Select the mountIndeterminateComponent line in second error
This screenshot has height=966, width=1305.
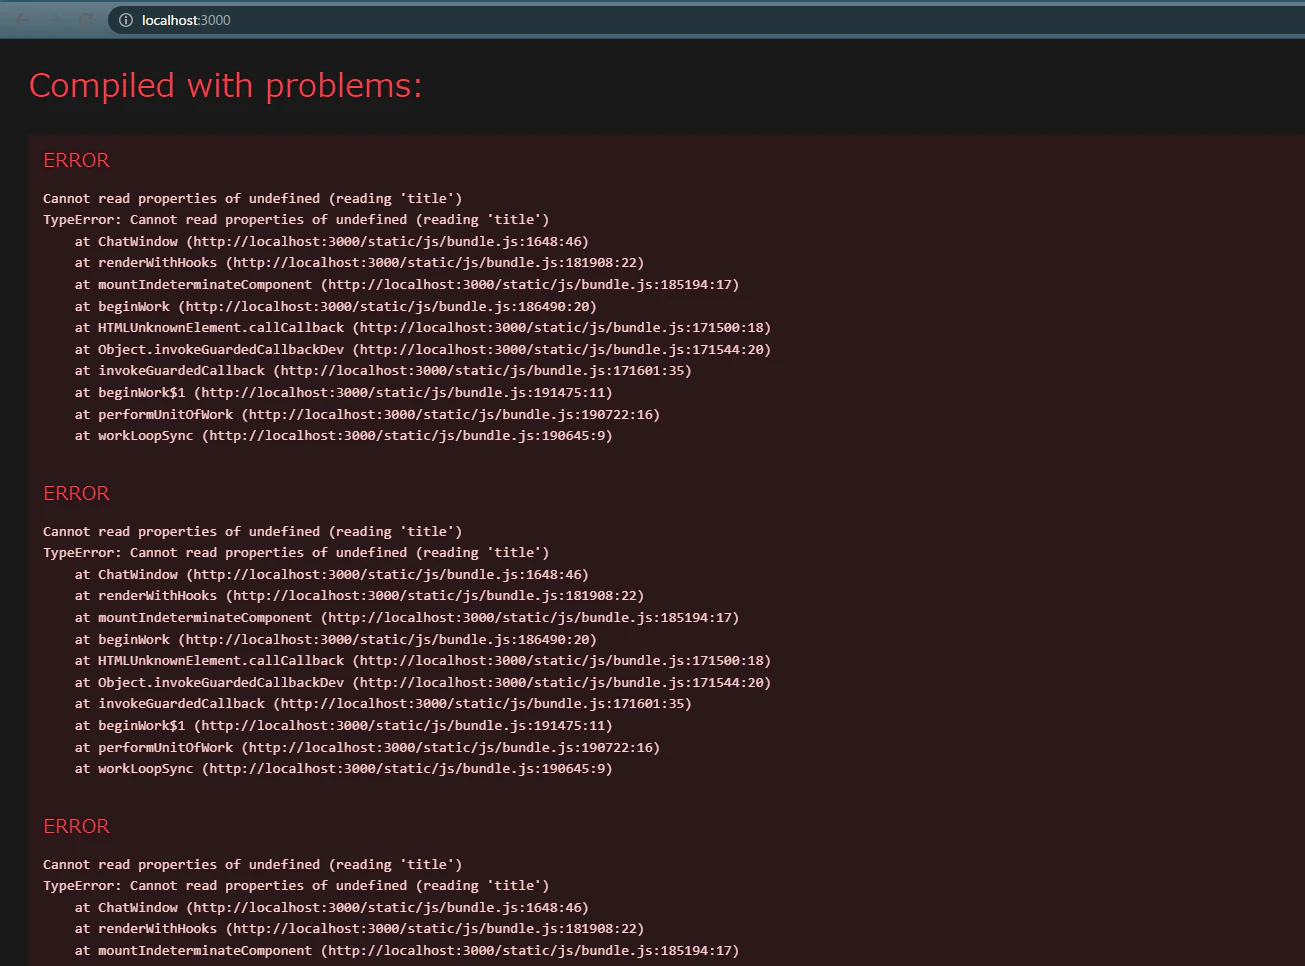tap(406, 617)
